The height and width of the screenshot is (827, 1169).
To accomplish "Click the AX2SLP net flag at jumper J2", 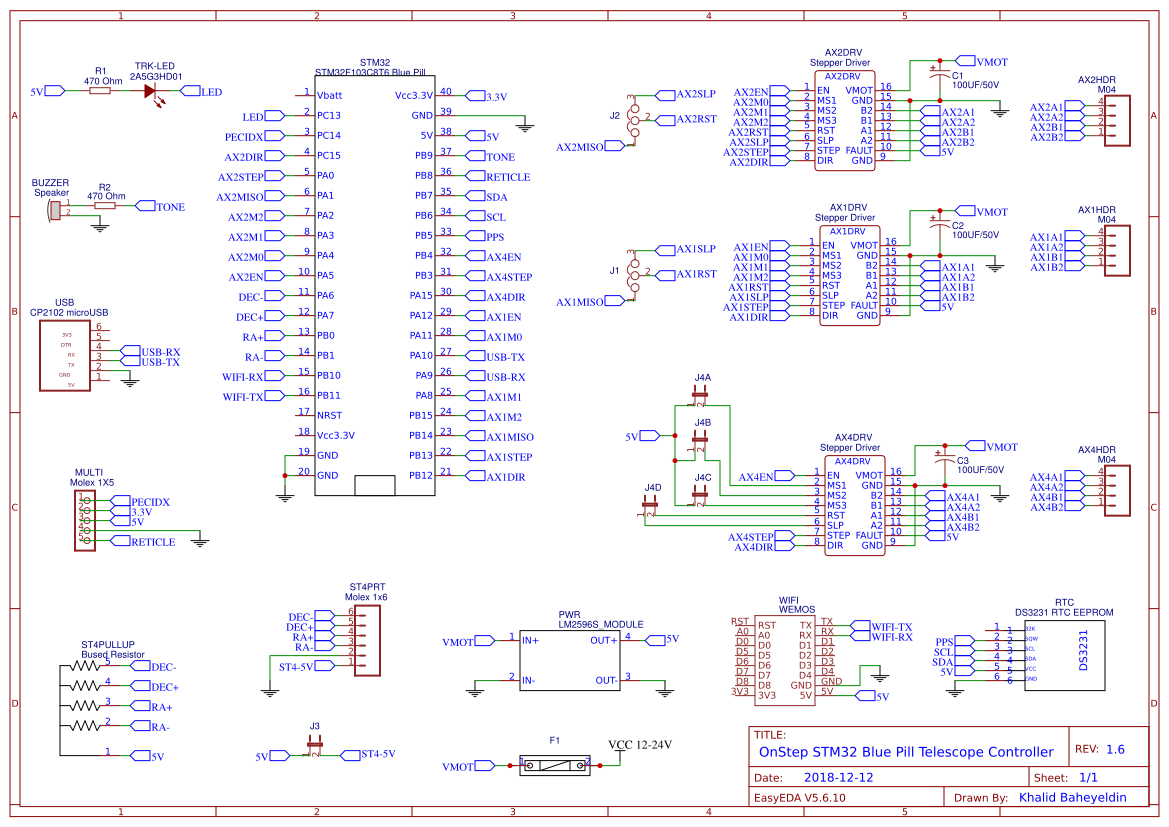I will point(686,94).
